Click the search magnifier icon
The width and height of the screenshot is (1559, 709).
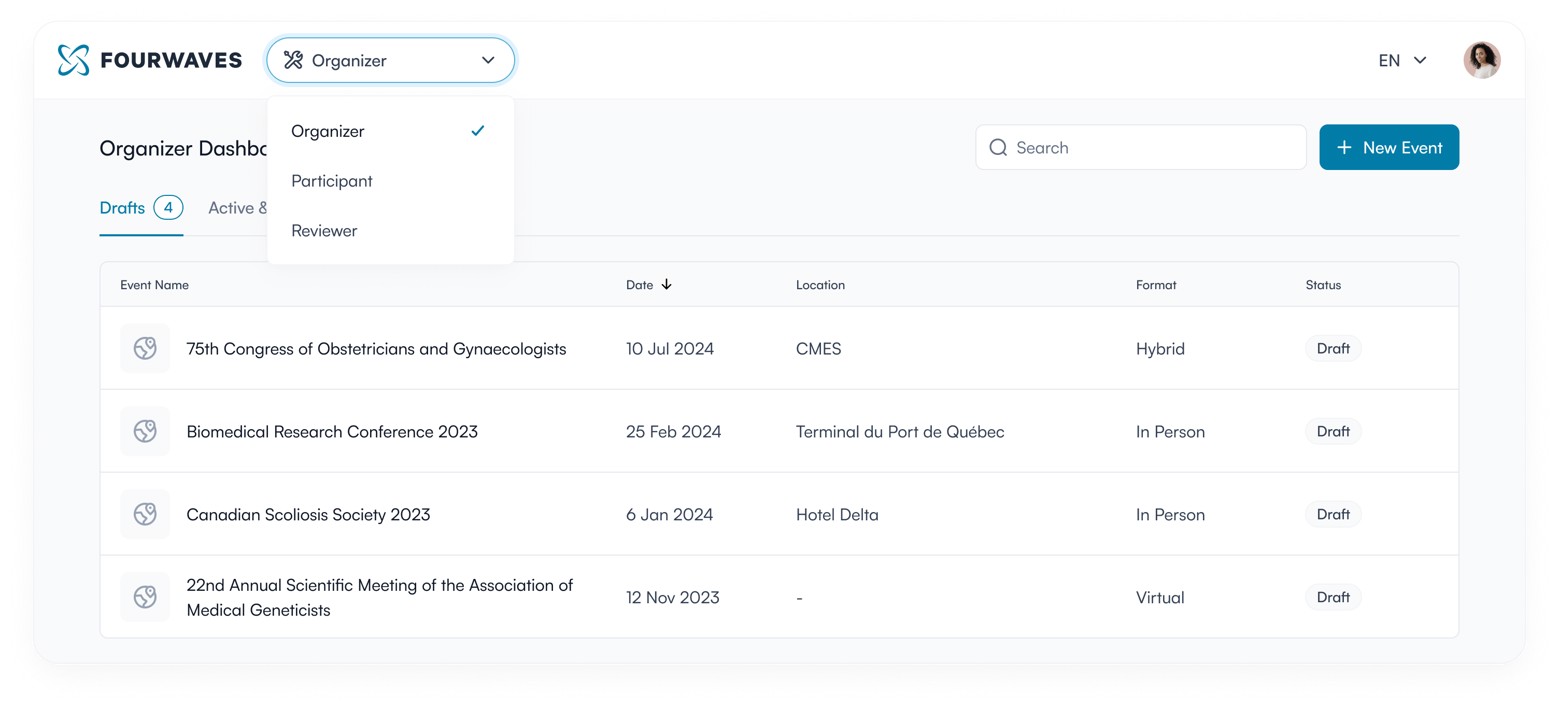997,148
